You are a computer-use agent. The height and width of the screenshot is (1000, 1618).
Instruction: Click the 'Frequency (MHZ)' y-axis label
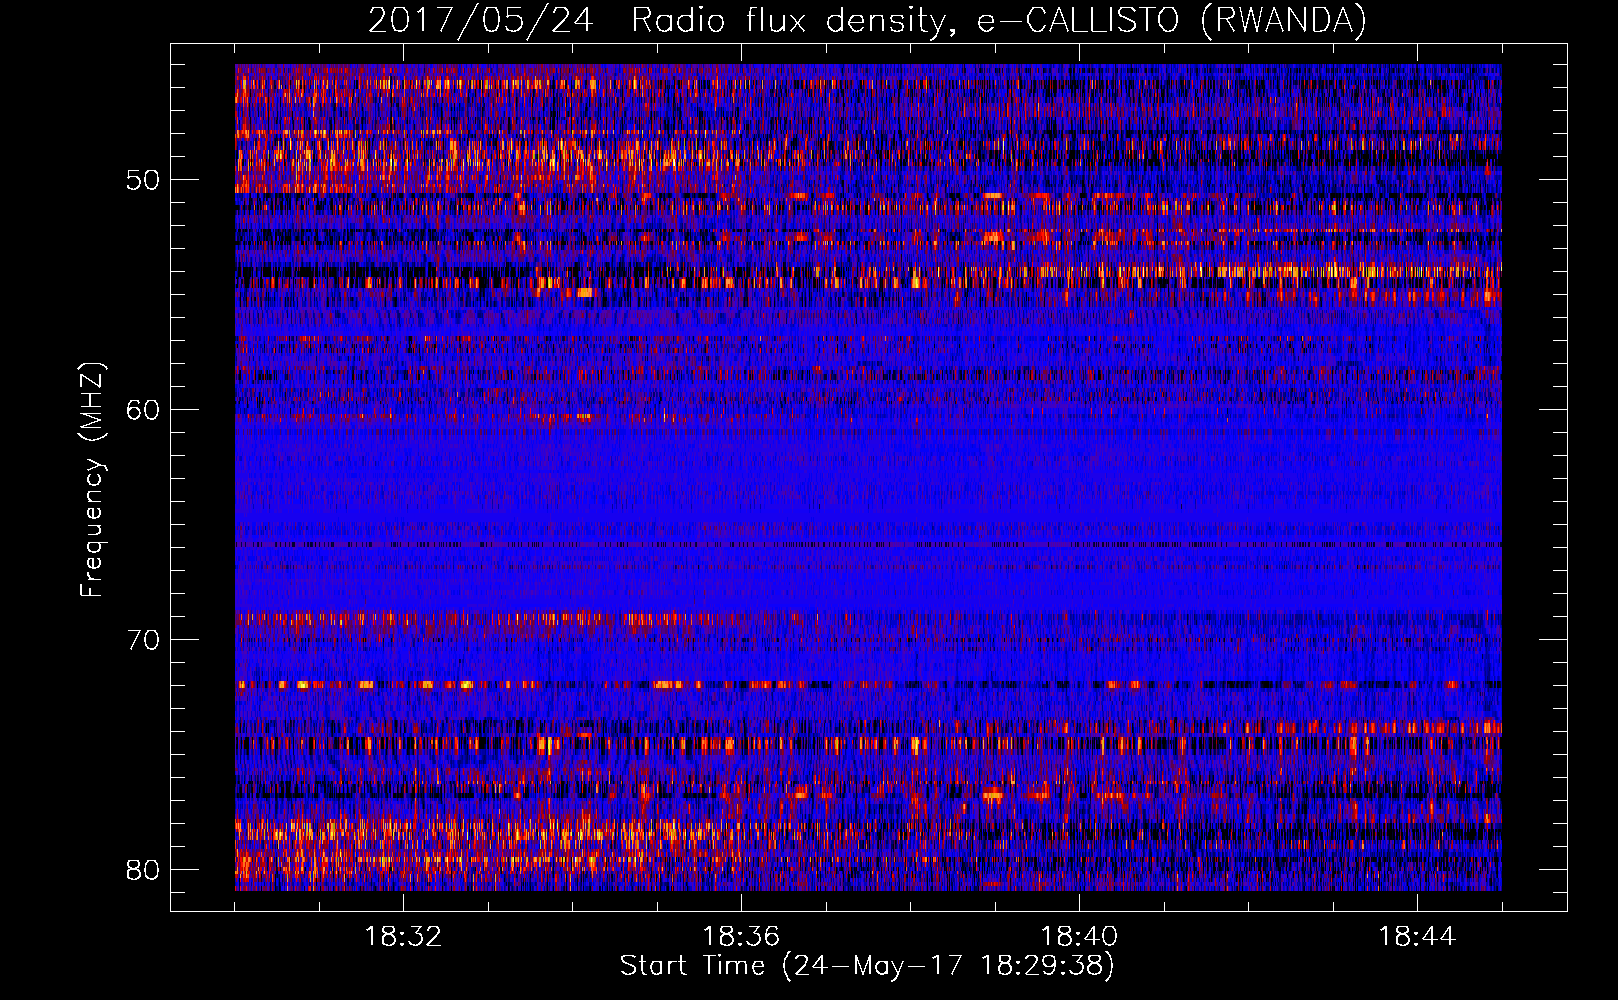91,480
